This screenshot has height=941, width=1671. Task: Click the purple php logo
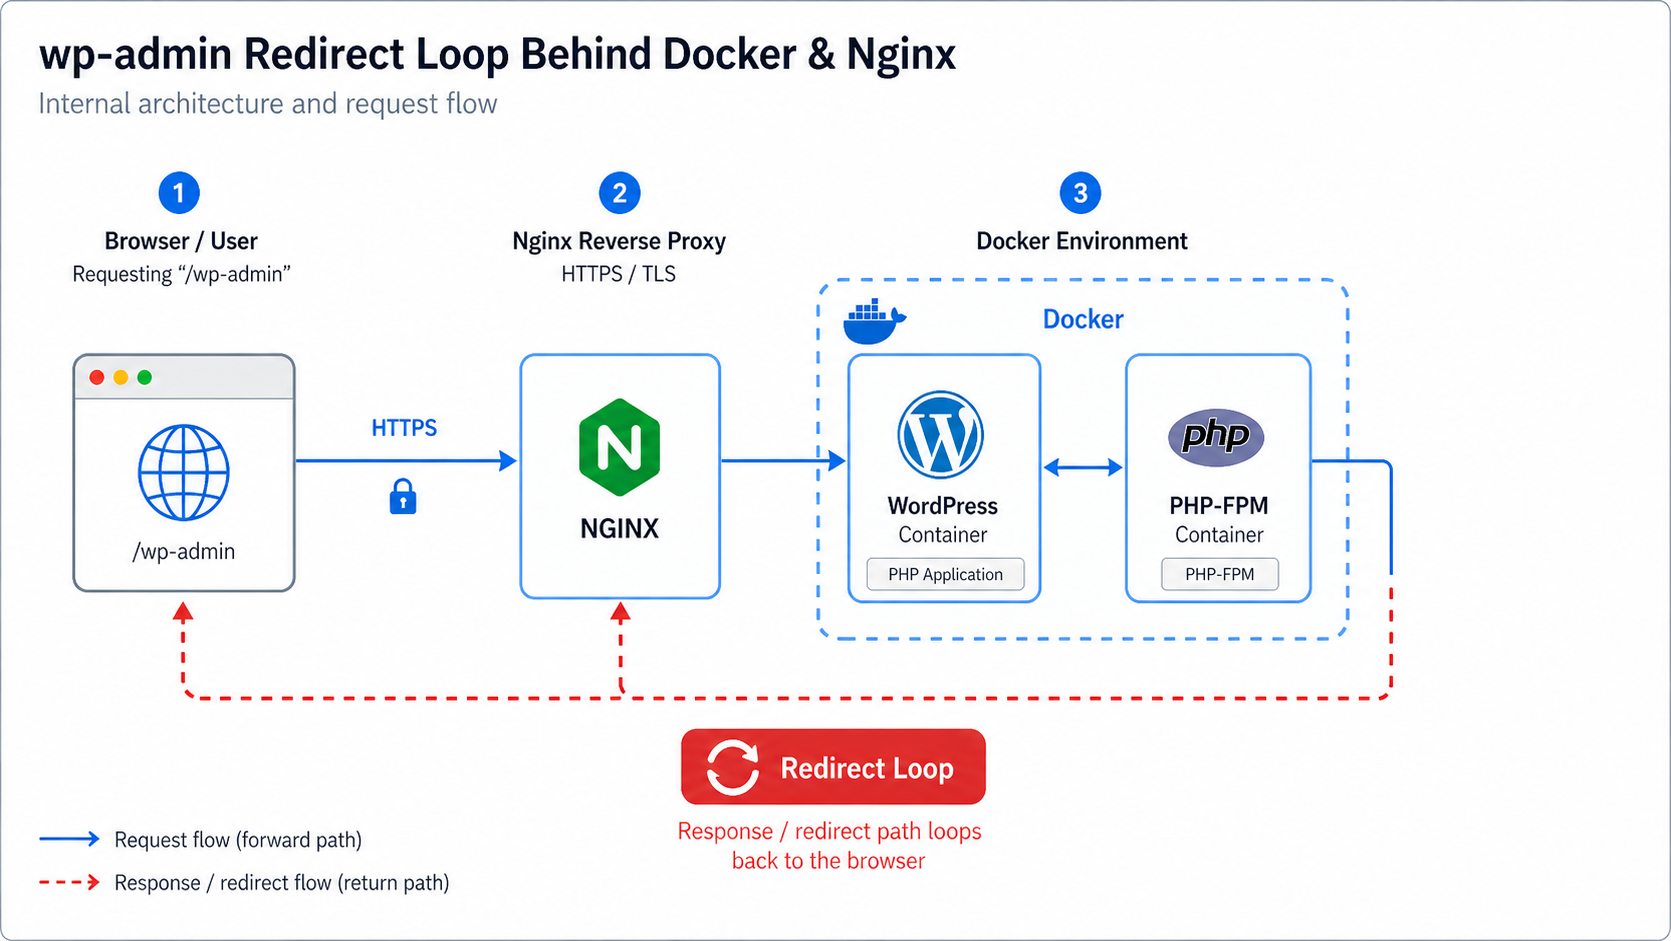1217,437
